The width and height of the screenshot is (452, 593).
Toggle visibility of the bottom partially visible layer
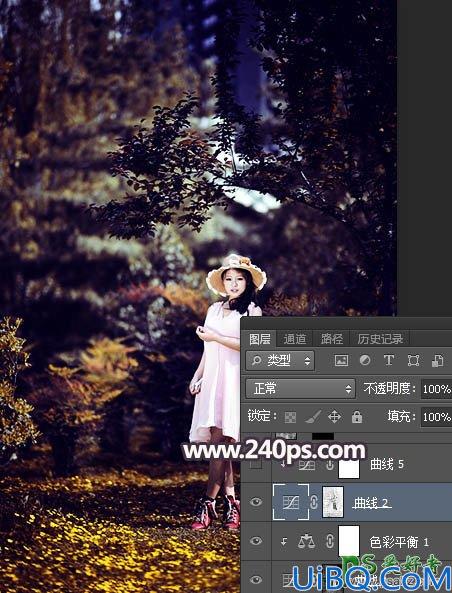click(x=256, y=579)
